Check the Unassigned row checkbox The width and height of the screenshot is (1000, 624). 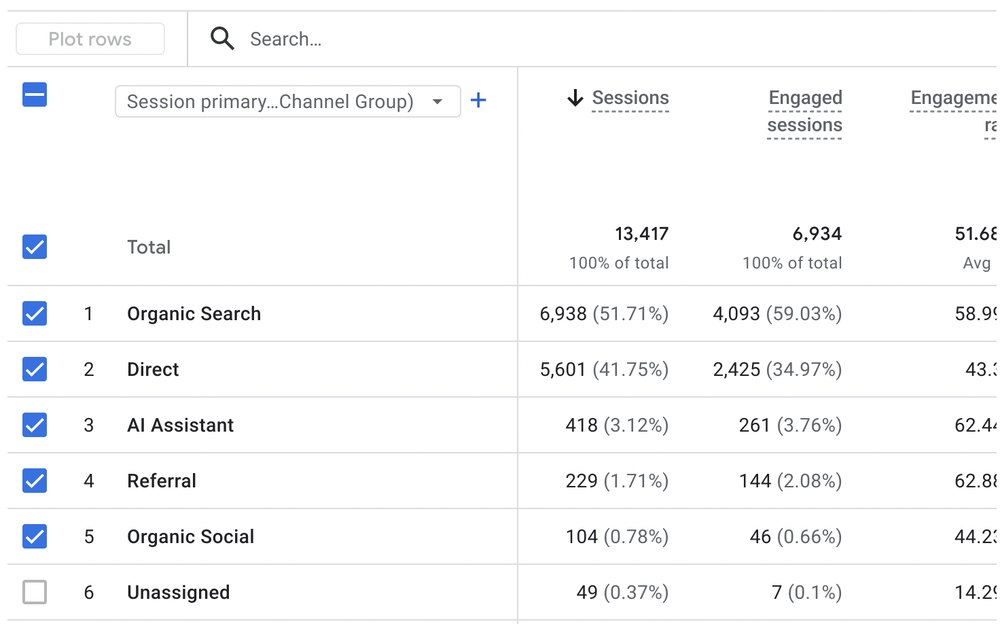pos(34,592)
